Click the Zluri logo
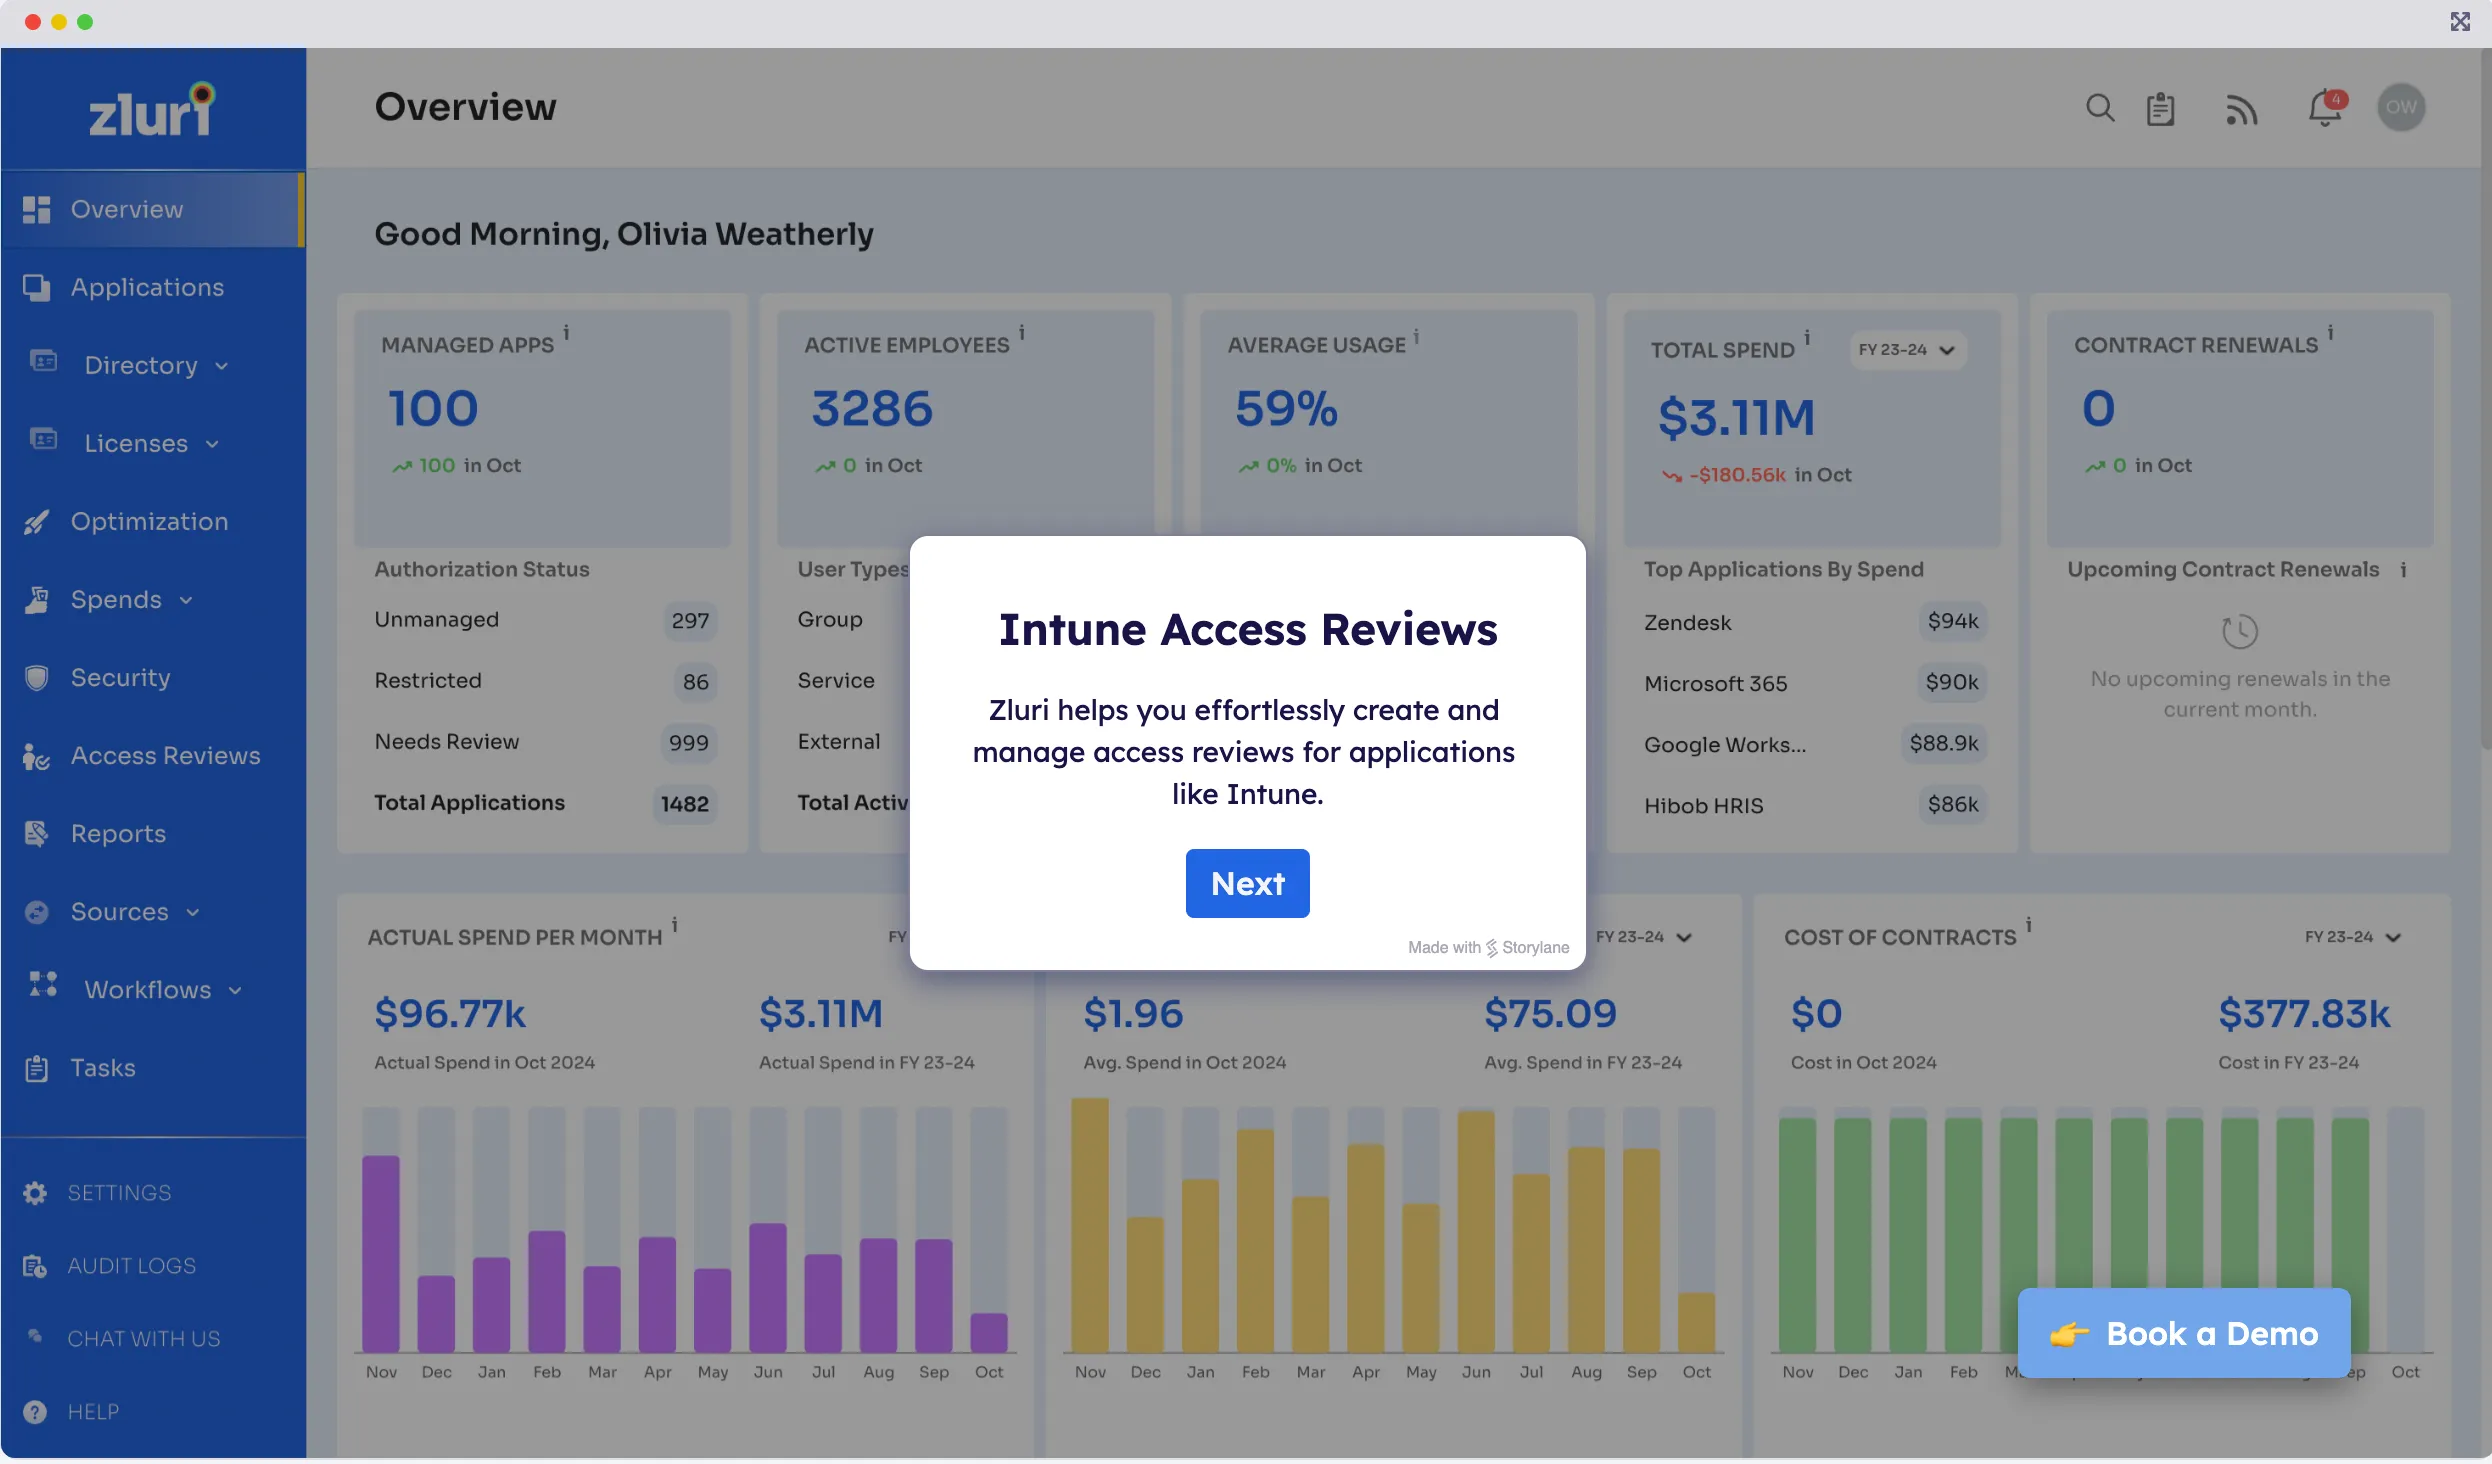The height and width of the screenshot is (1464, 2492). point(152,110)
